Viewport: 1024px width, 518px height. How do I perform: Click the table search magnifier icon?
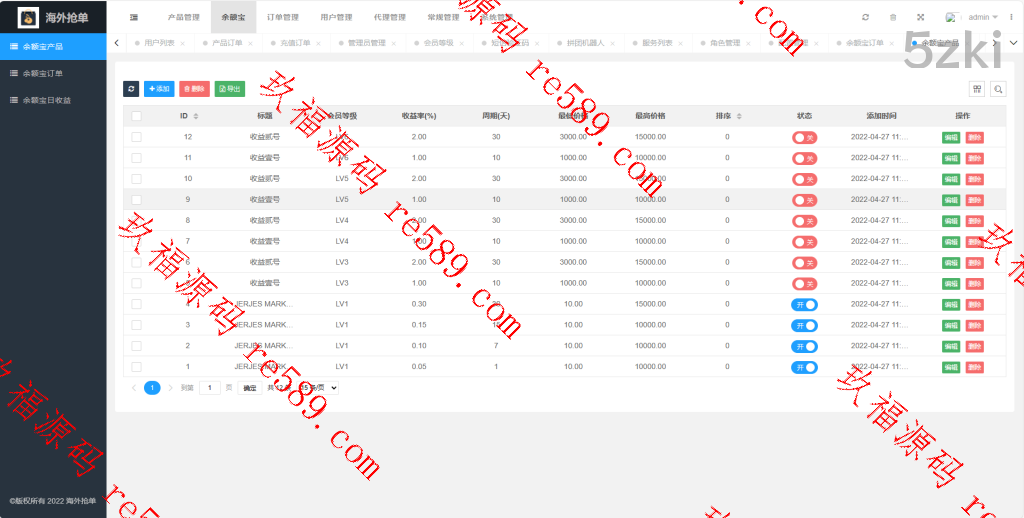click(997, 89)
